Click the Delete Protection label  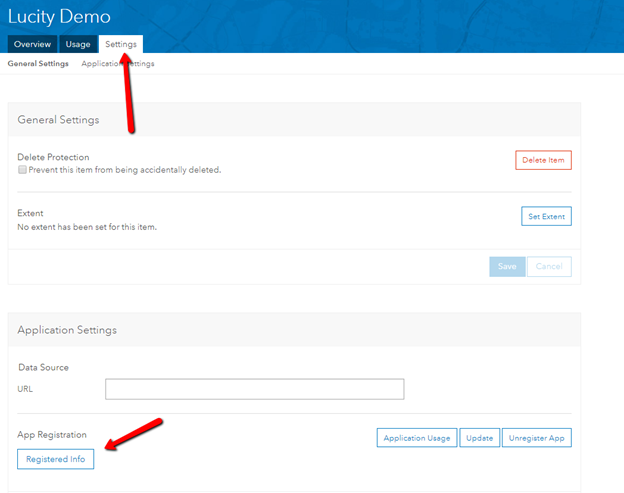(53, 157)
